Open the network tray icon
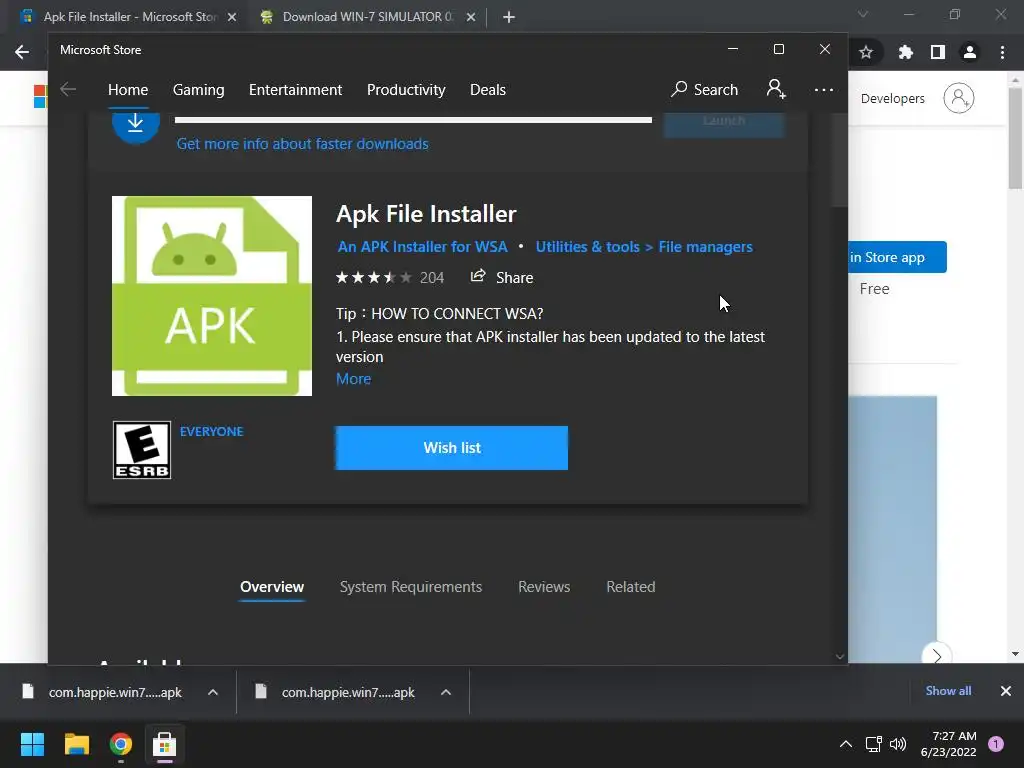Image resolution: width=1024 pixels, height=768 pixels. click(x=873, y=744)
